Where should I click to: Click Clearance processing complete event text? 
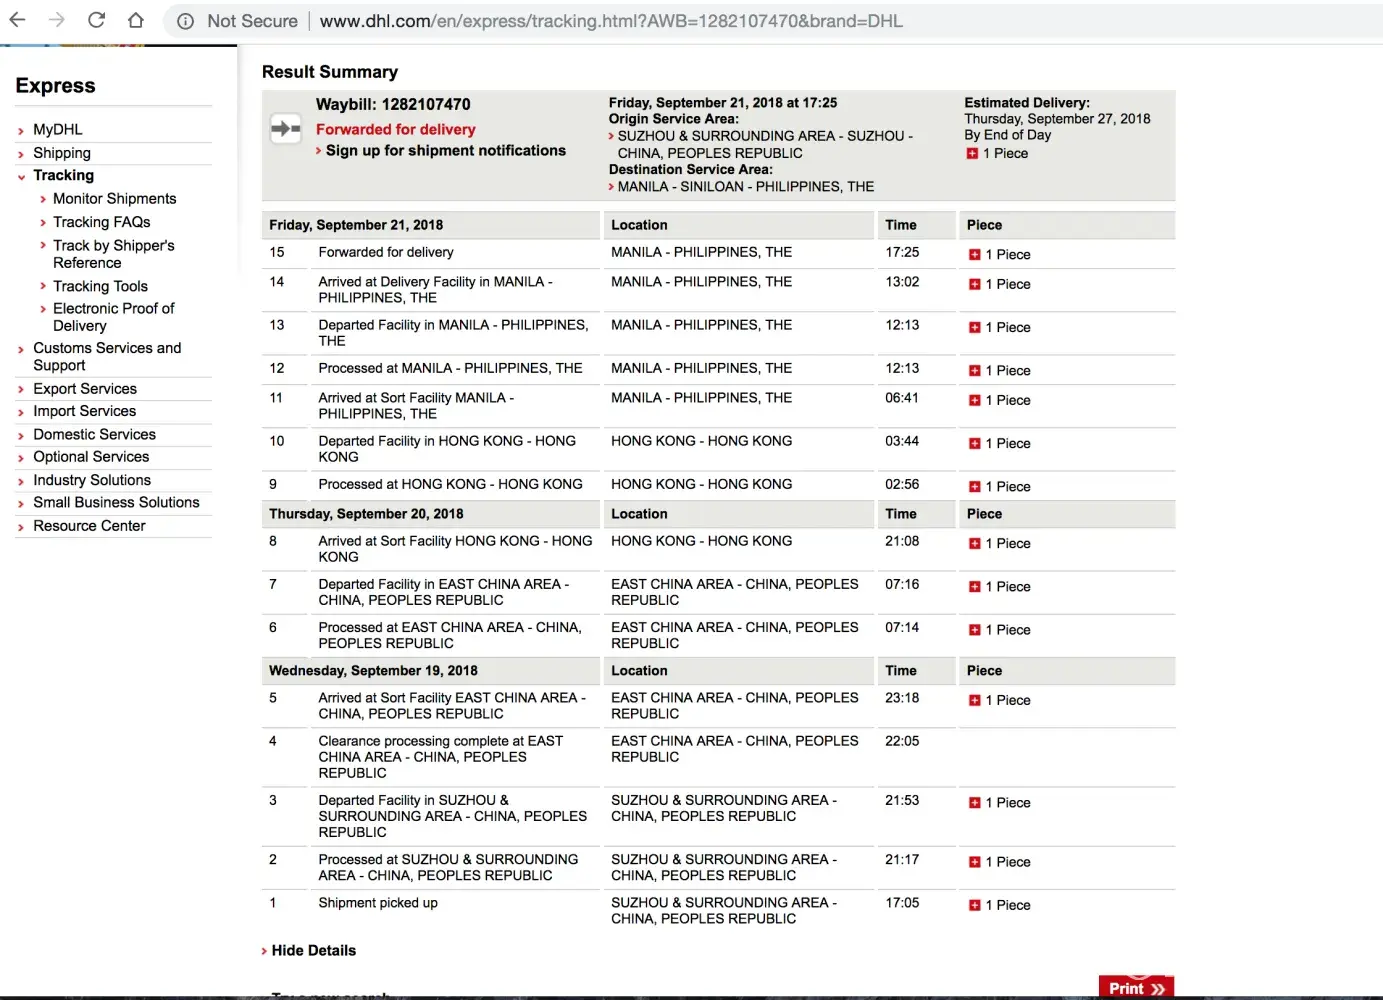click(441, 757)
